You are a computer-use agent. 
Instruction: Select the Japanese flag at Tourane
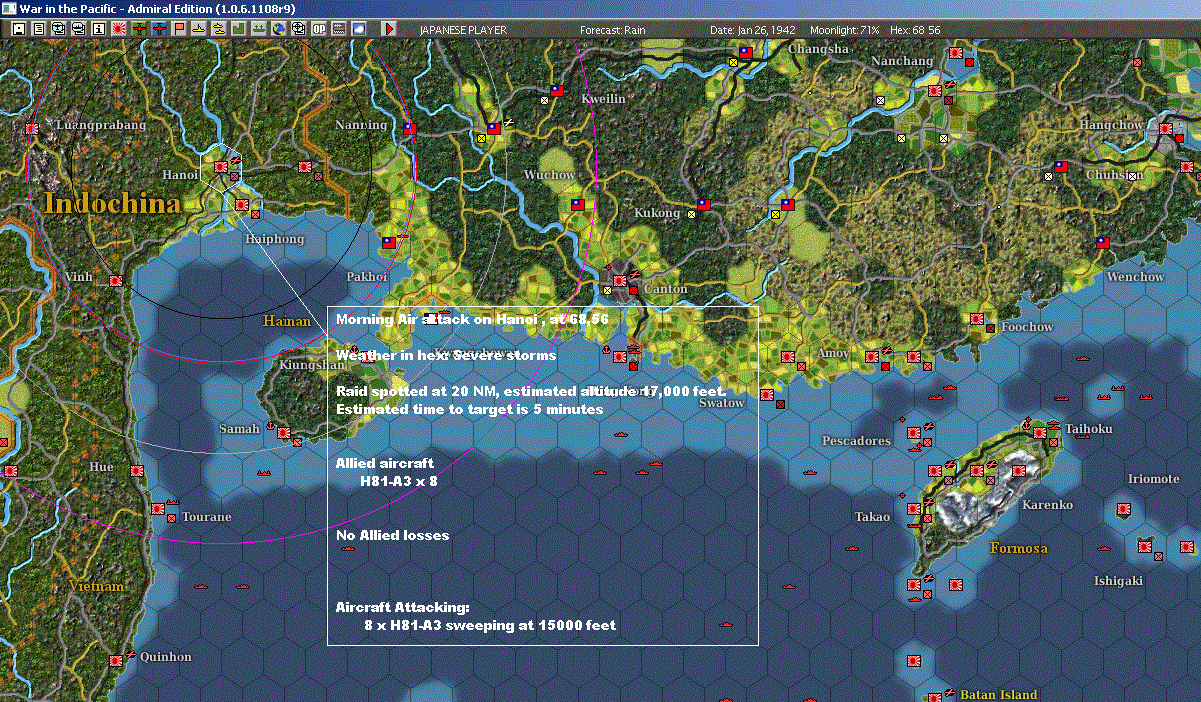(x=158, y=509)
